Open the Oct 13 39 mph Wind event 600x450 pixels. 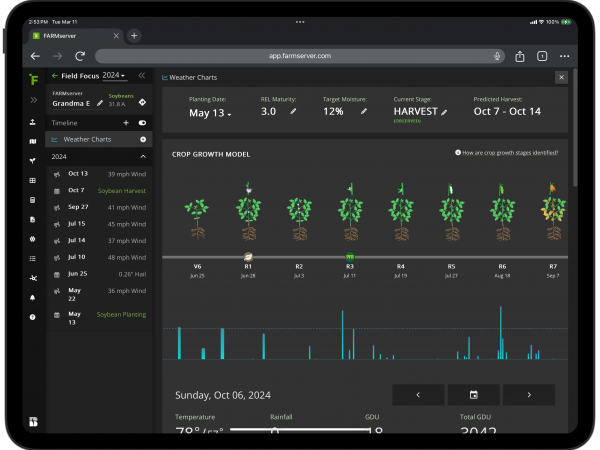pyautogui.click(x=99, y=174)
